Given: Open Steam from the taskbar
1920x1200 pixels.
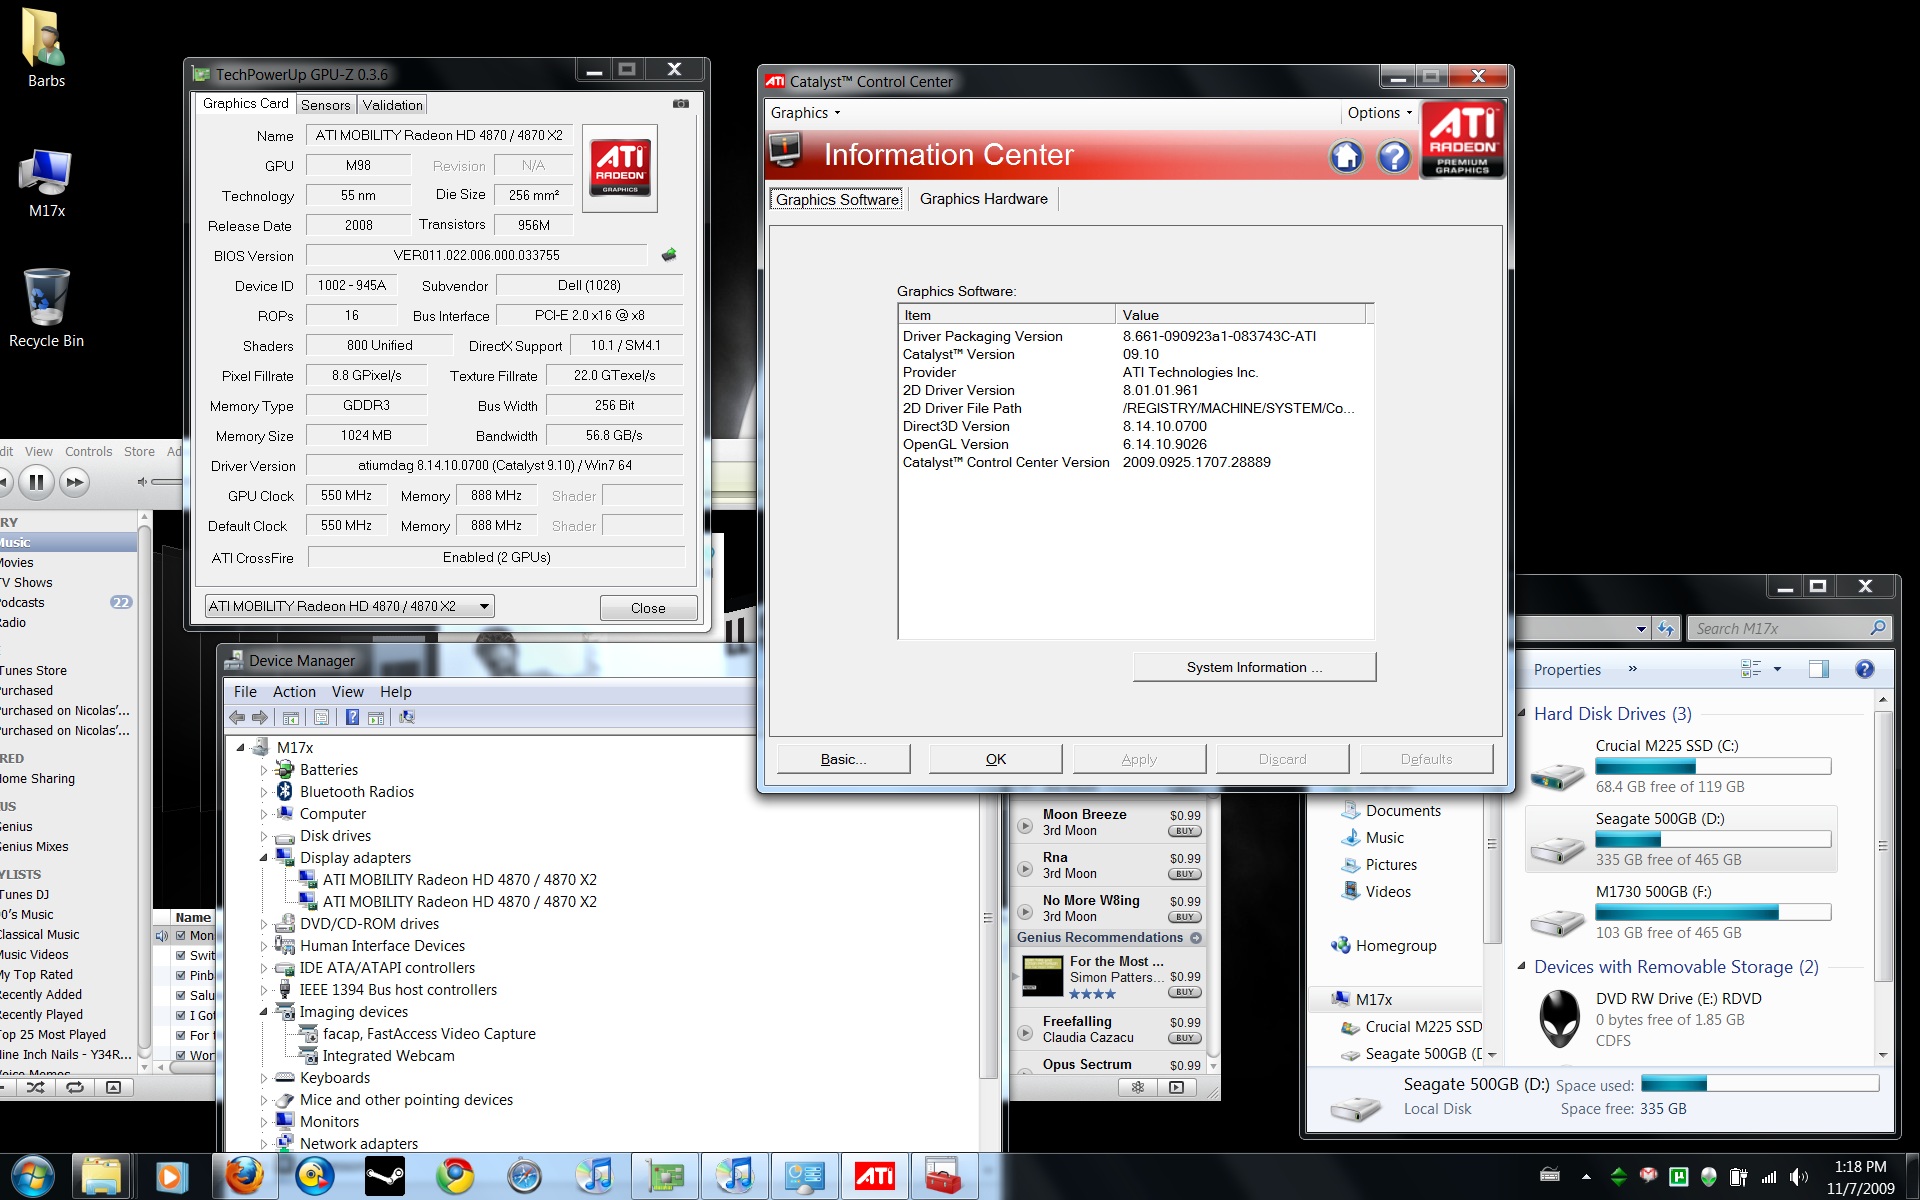Looking at the screenshot, I should (x=384, y=1176).
